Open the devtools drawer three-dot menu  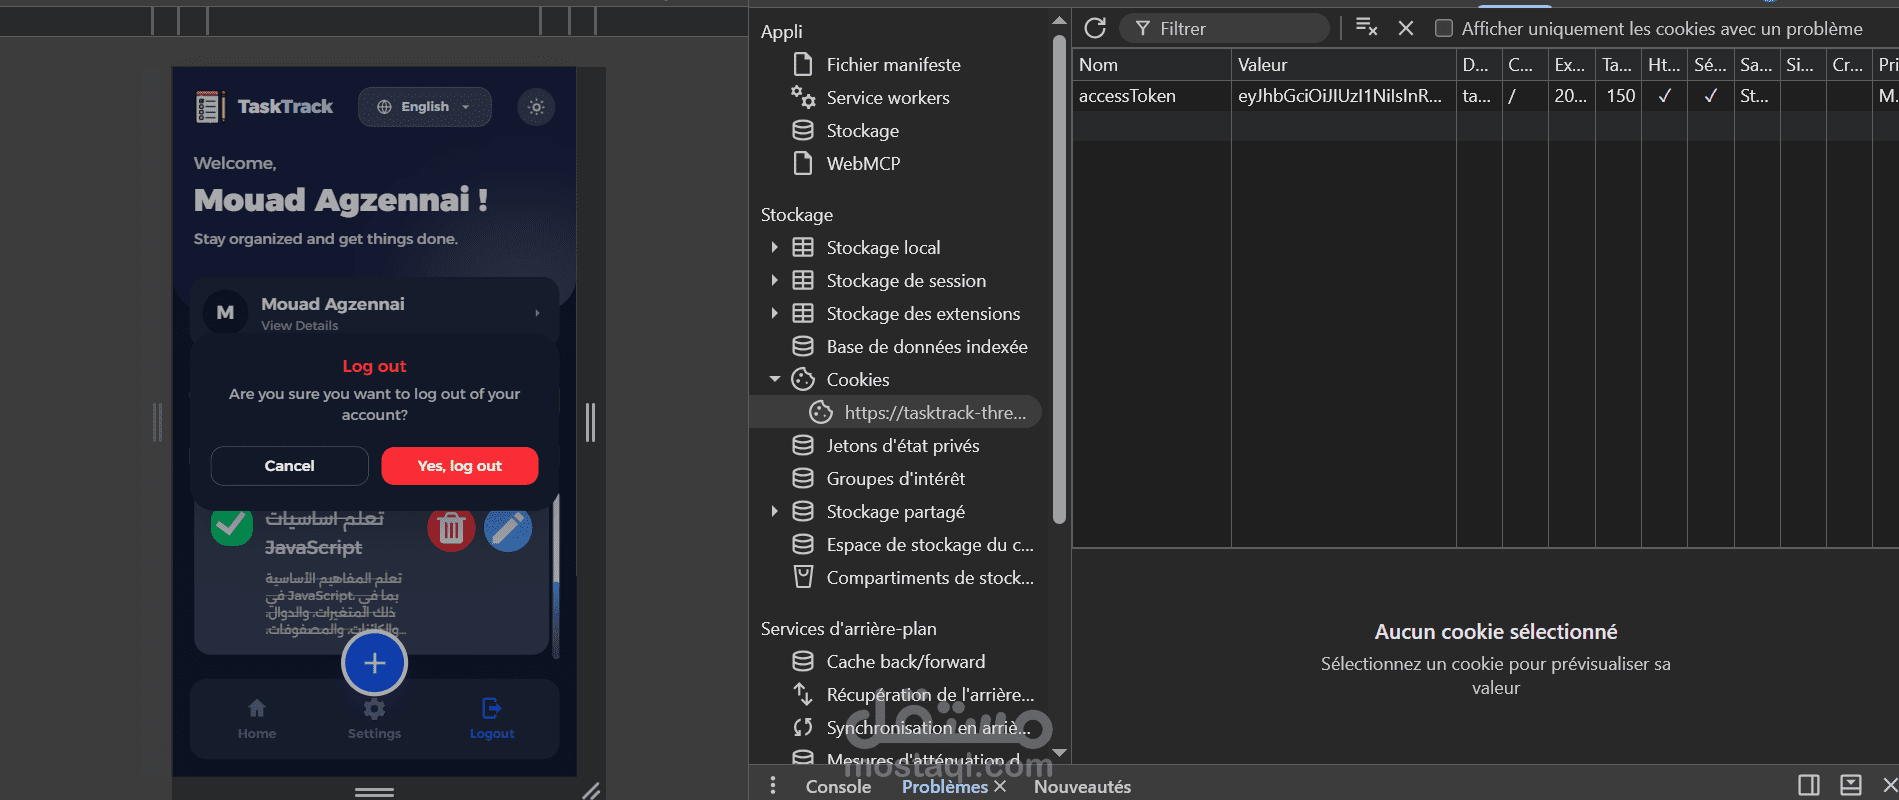click(x=772, y=786)
